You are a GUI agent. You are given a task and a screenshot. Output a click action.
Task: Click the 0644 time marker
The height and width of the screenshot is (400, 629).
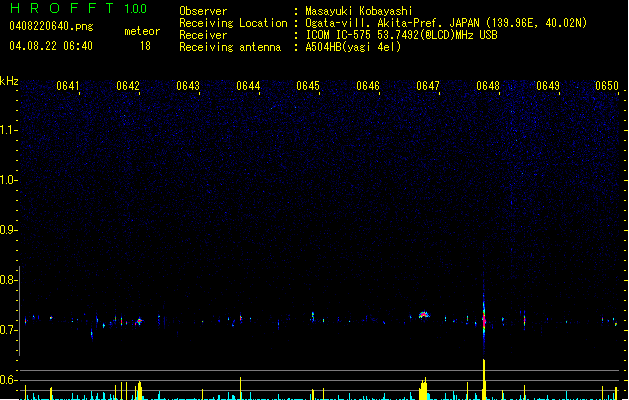pyautogui.click(x=248, y=86)
